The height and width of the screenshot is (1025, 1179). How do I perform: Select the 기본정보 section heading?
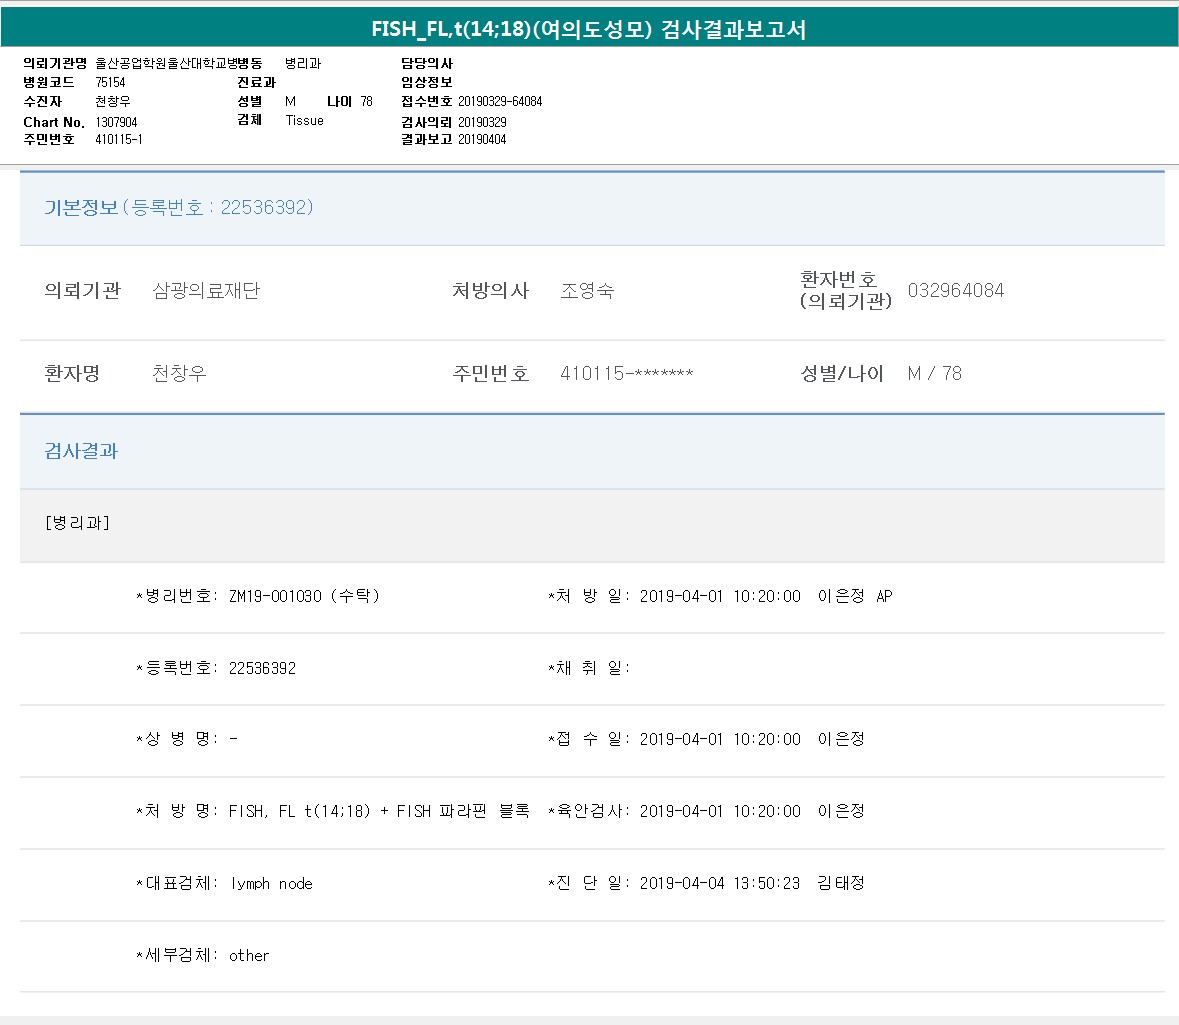pyautogui.click(x=80, y=208)
